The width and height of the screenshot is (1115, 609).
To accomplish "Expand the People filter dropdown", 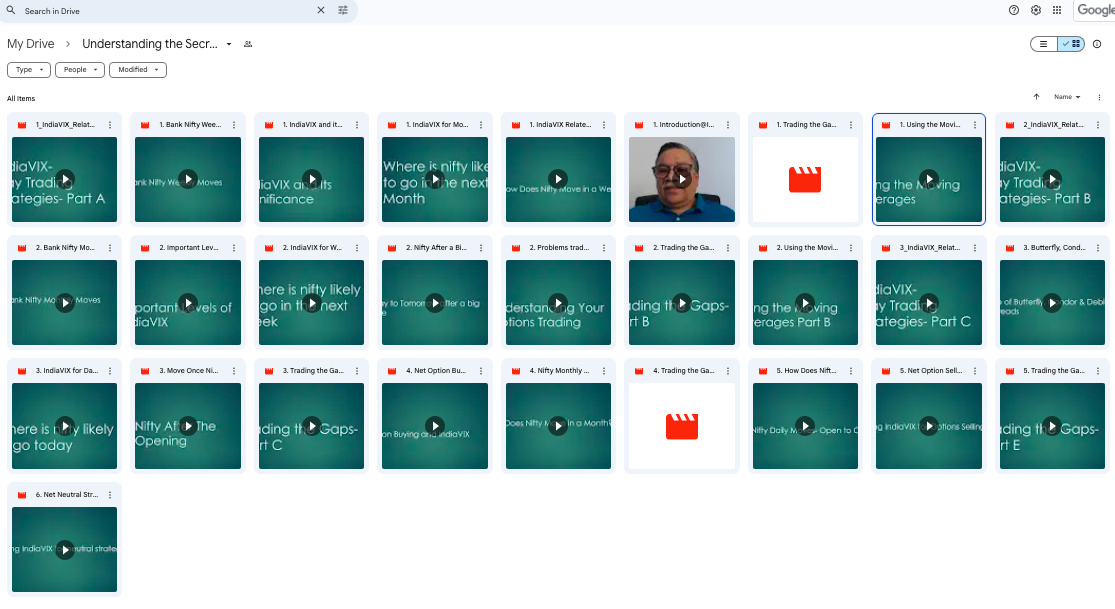I will click(80, 70).
